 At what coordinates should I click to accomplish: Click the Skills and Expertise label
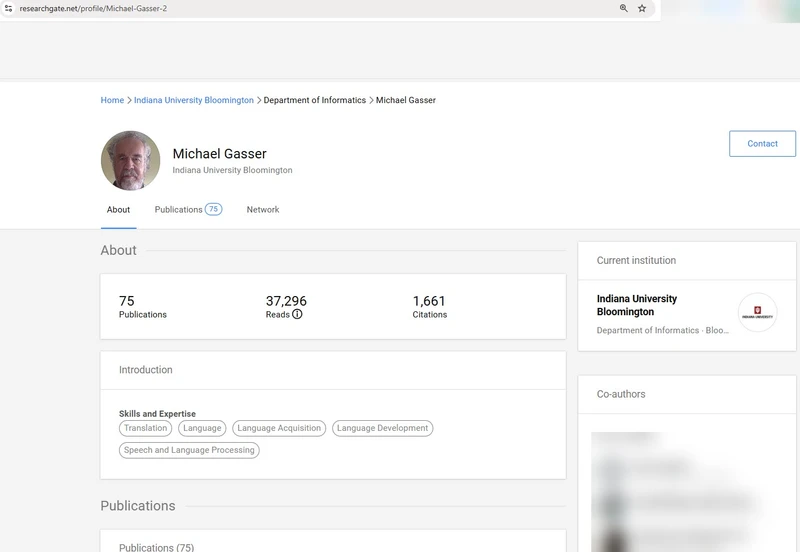coord(157,414)
